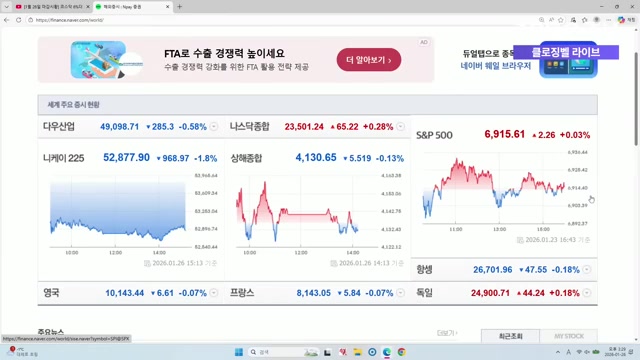Switch to the MY STOCK tab
640x360 pixels.
coord(569,336)
